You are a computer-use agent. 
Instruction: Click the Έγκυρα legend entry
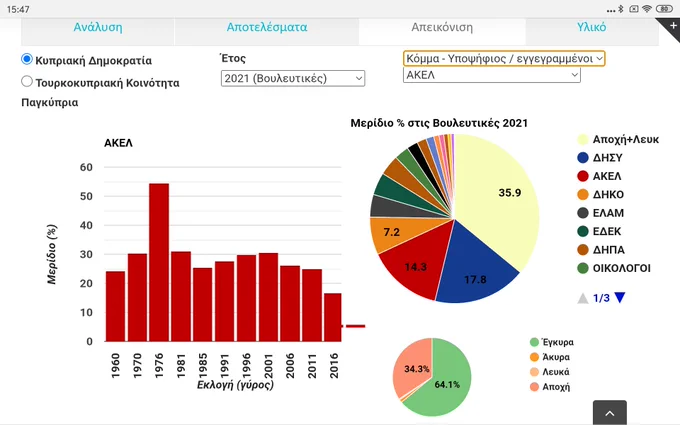pos(552,342)
